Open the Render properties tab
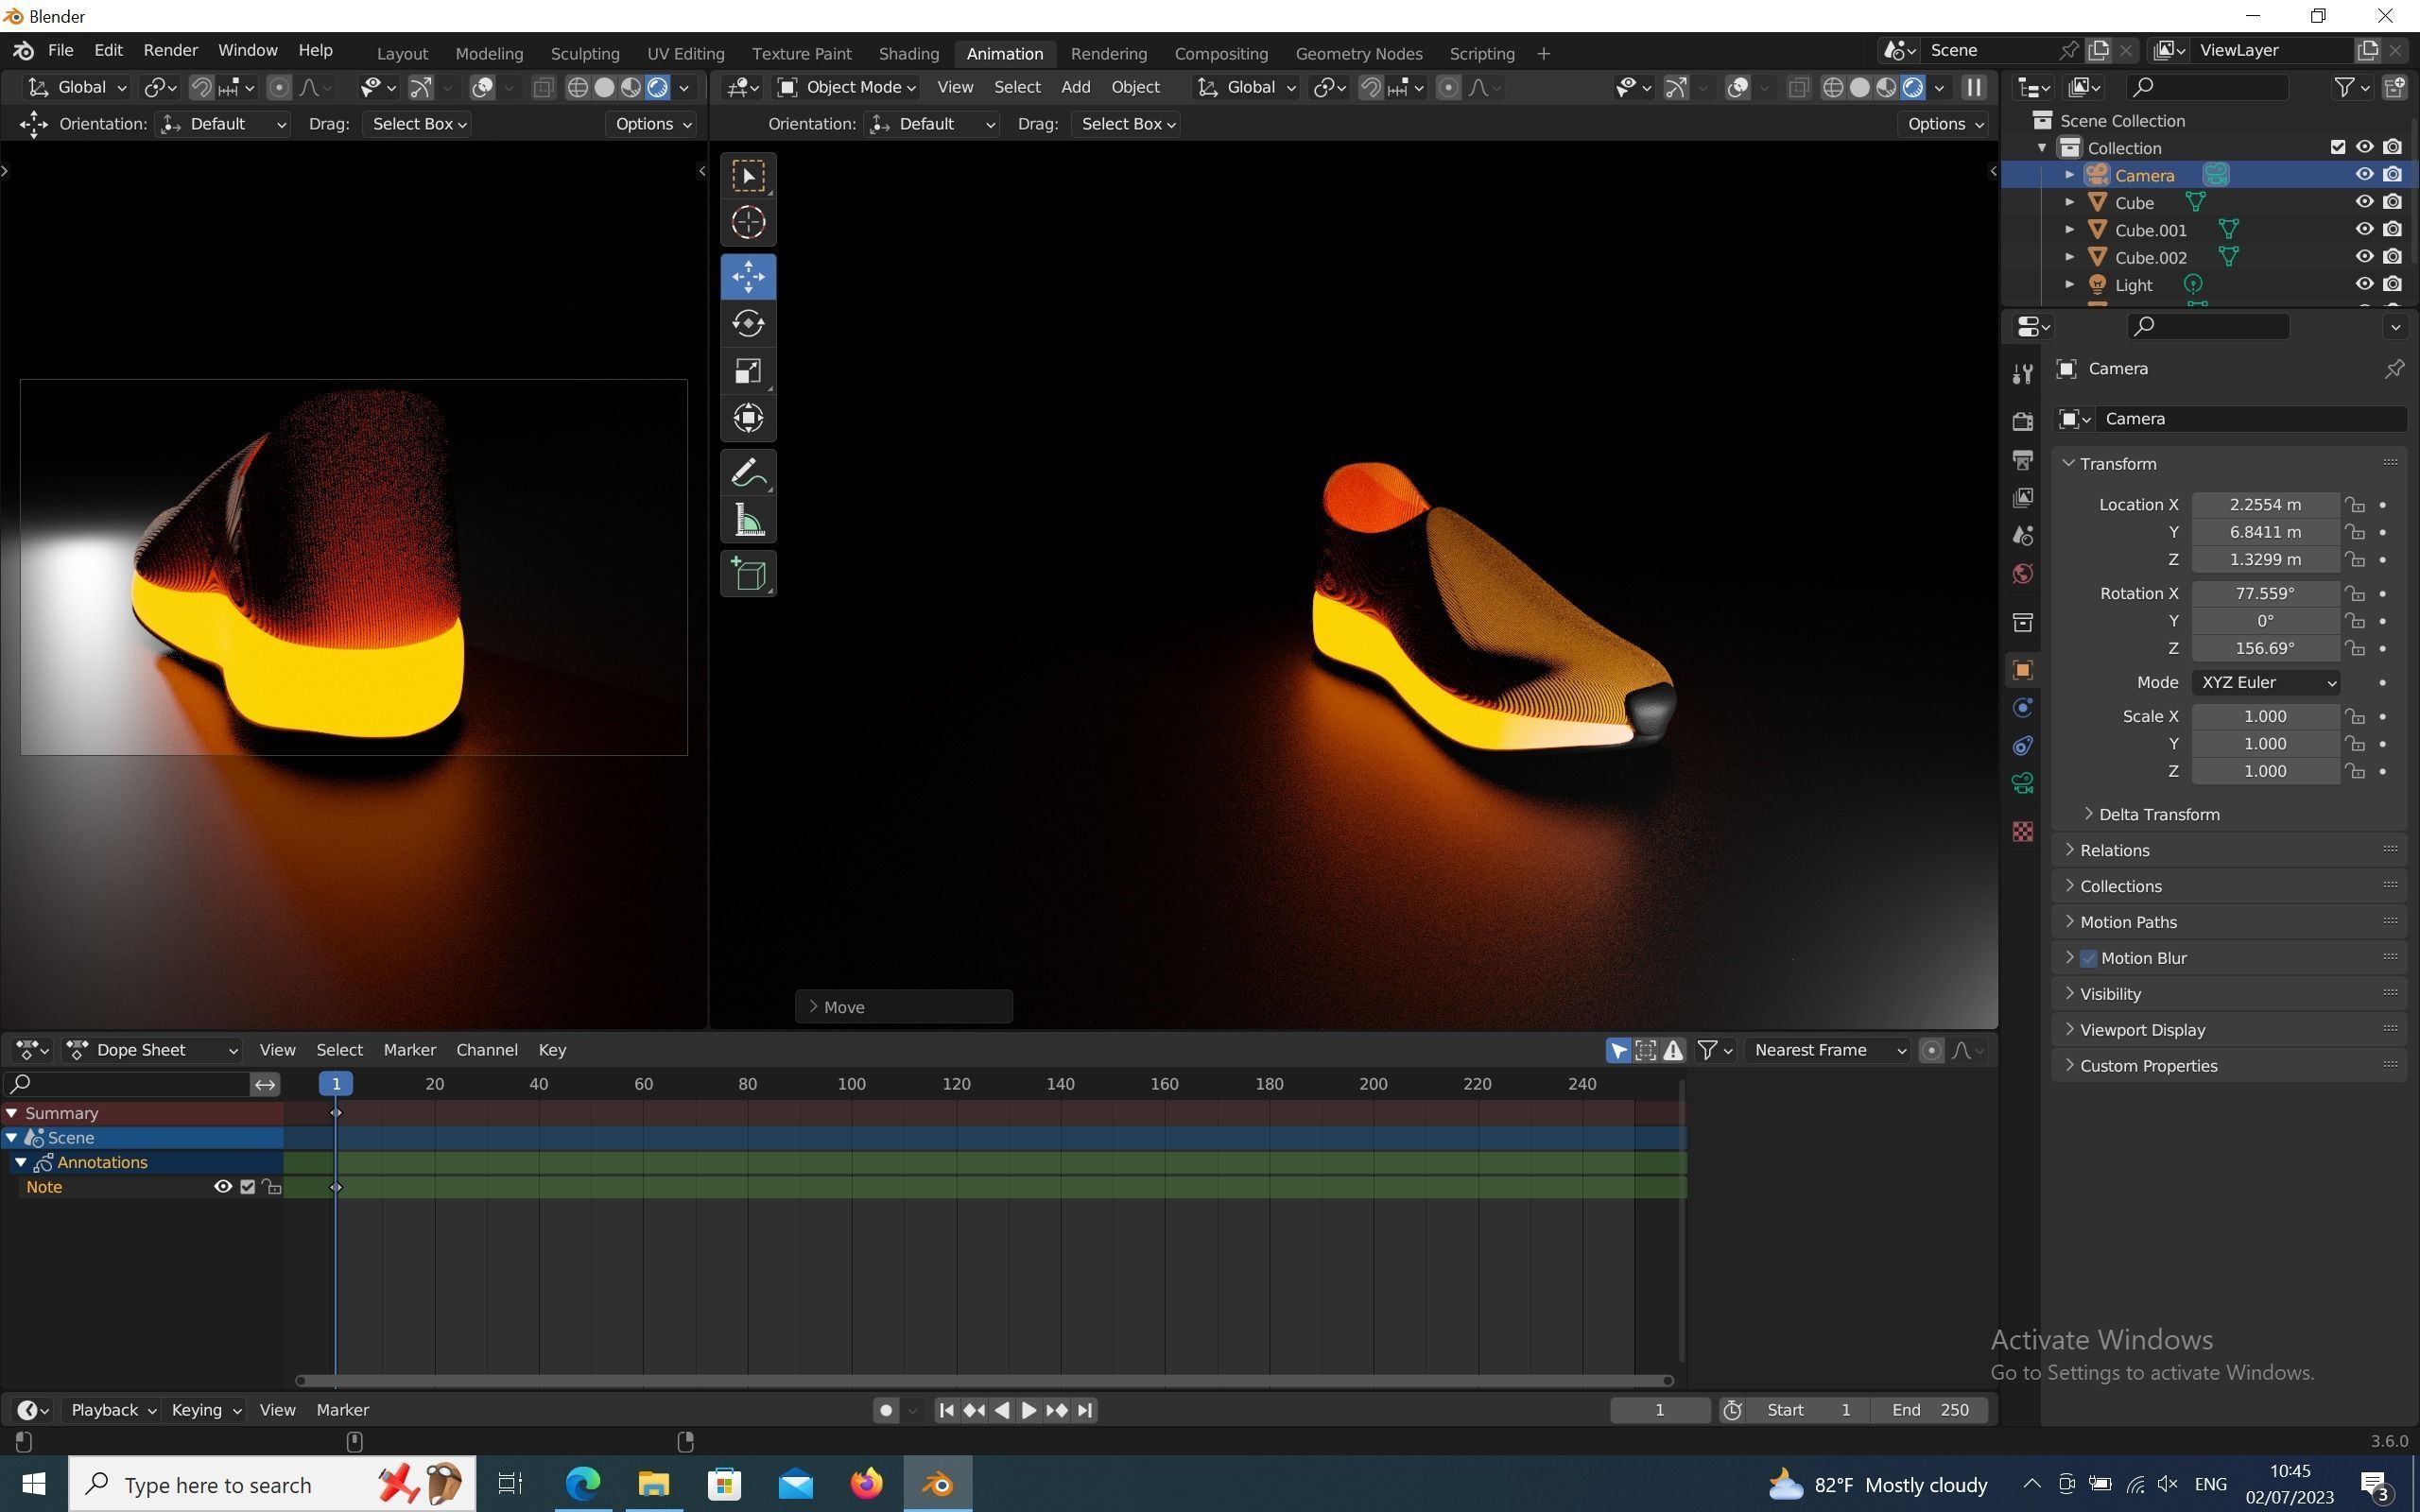This screenshot has height=1512, width=2420. click(x=2022, y=421)
